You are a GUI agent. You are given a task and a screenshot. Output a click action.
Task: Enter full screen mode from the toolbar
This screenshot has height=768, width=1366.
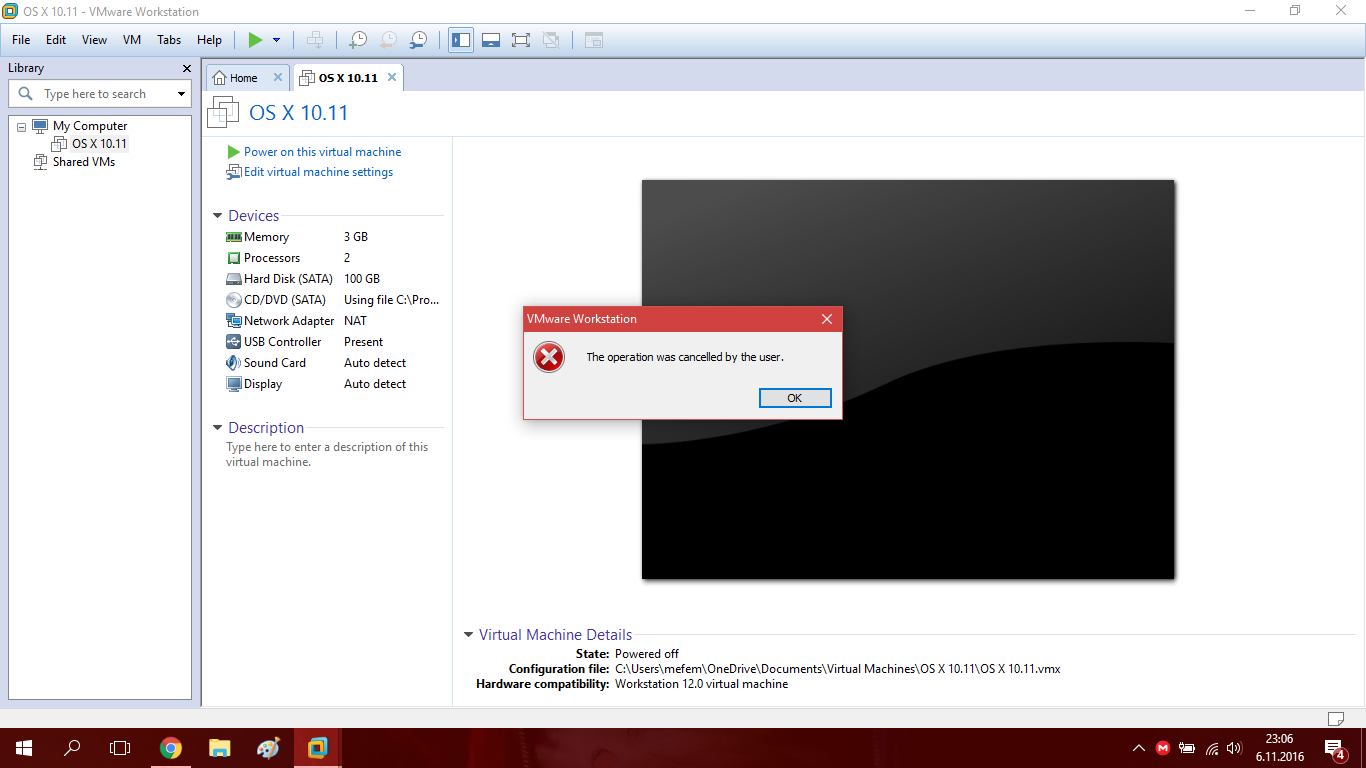[x=520, y=40]
